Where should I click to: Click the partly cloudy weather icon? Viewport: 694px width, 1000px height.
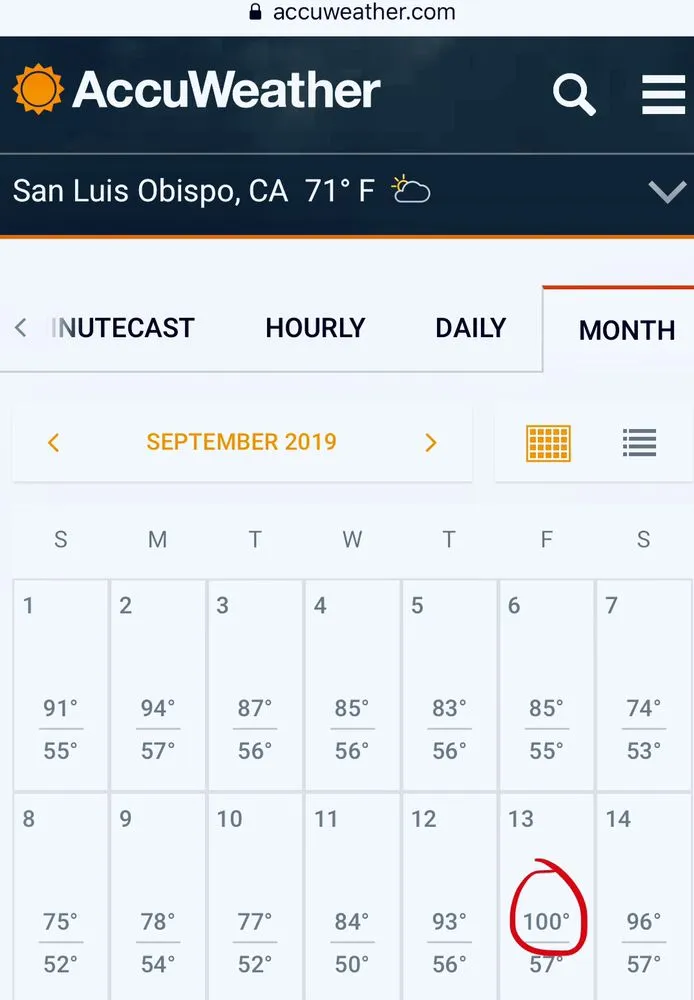point(411,189)
